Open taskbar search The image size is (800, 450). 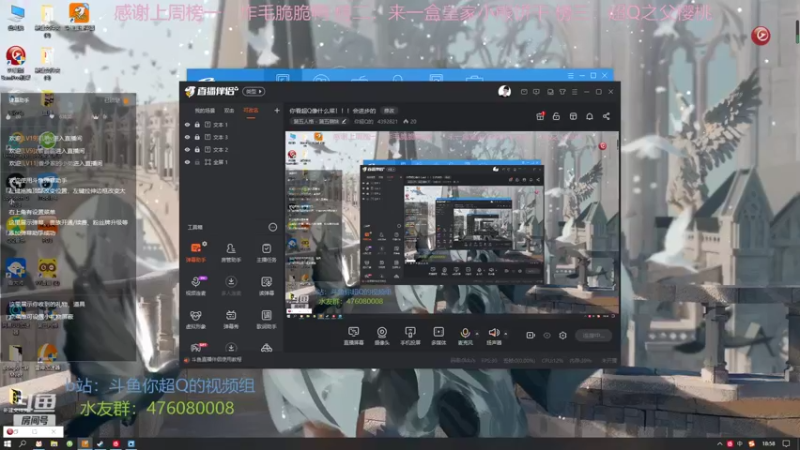point(22,444)
